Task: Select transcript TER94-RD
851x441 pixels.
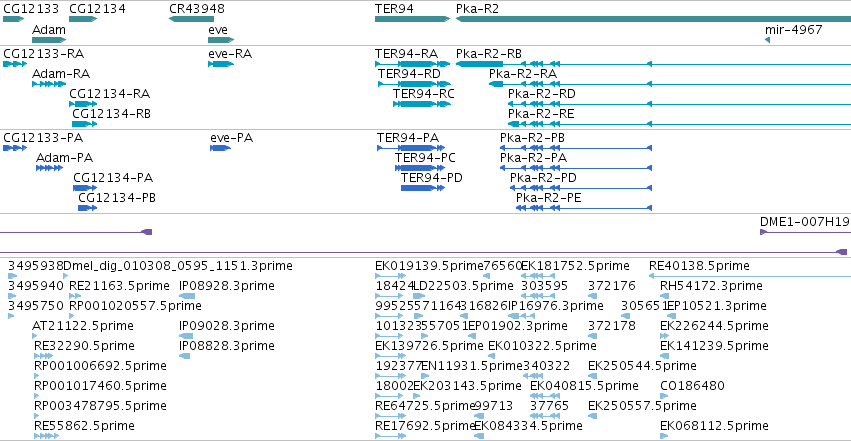Action: [409, 74]
